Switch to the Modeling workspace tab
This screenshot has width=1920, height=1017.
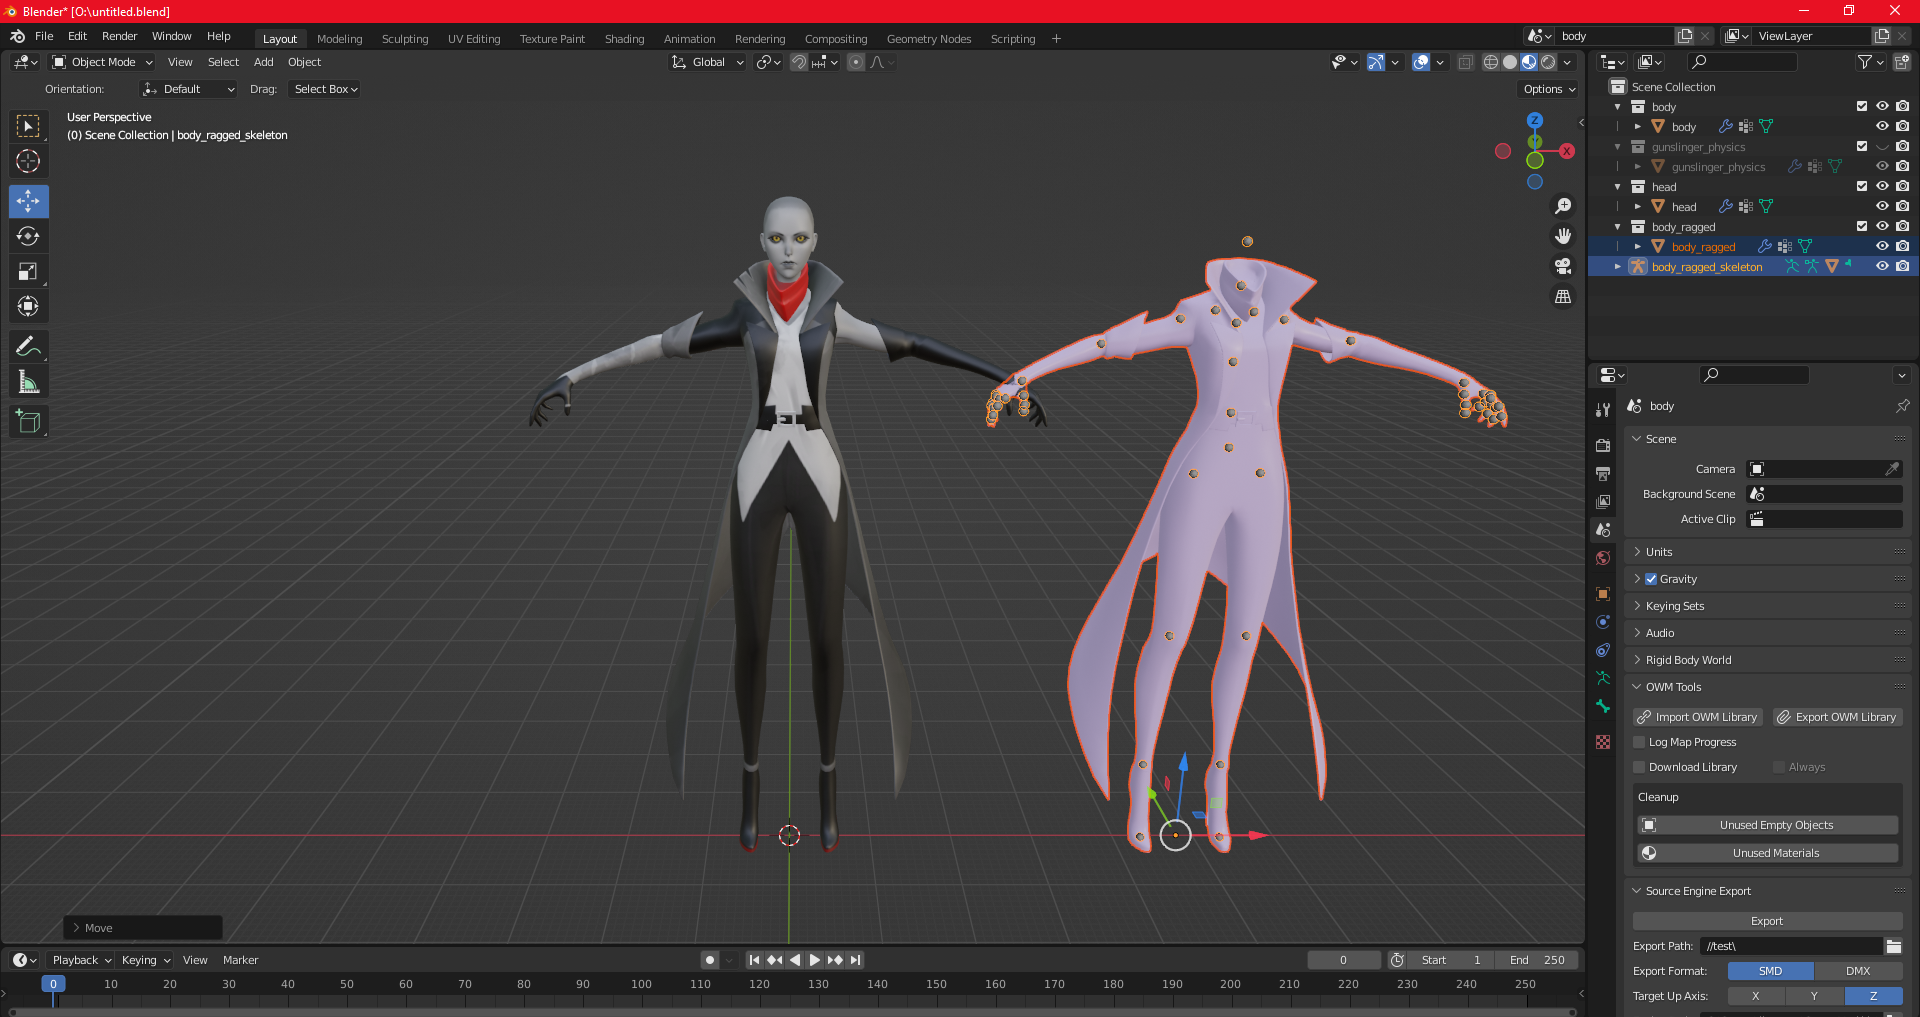(x=340, y=39)
